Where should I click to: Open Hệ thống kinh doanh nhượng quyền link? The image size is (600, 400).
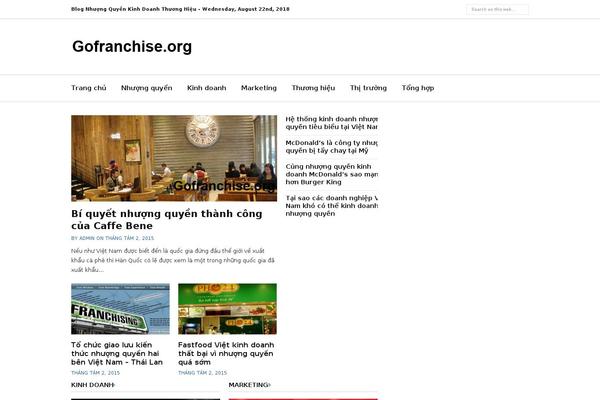pyautogui.click(x=331, y=123)
